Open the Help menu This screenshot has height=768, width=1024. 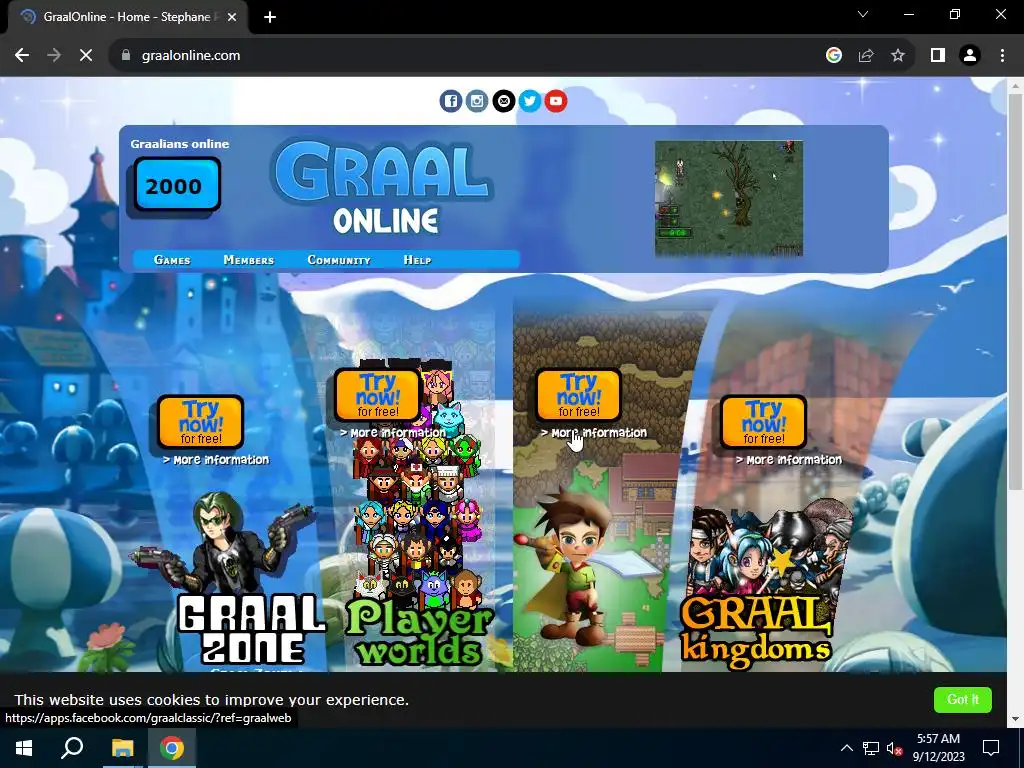pos(417,260)
